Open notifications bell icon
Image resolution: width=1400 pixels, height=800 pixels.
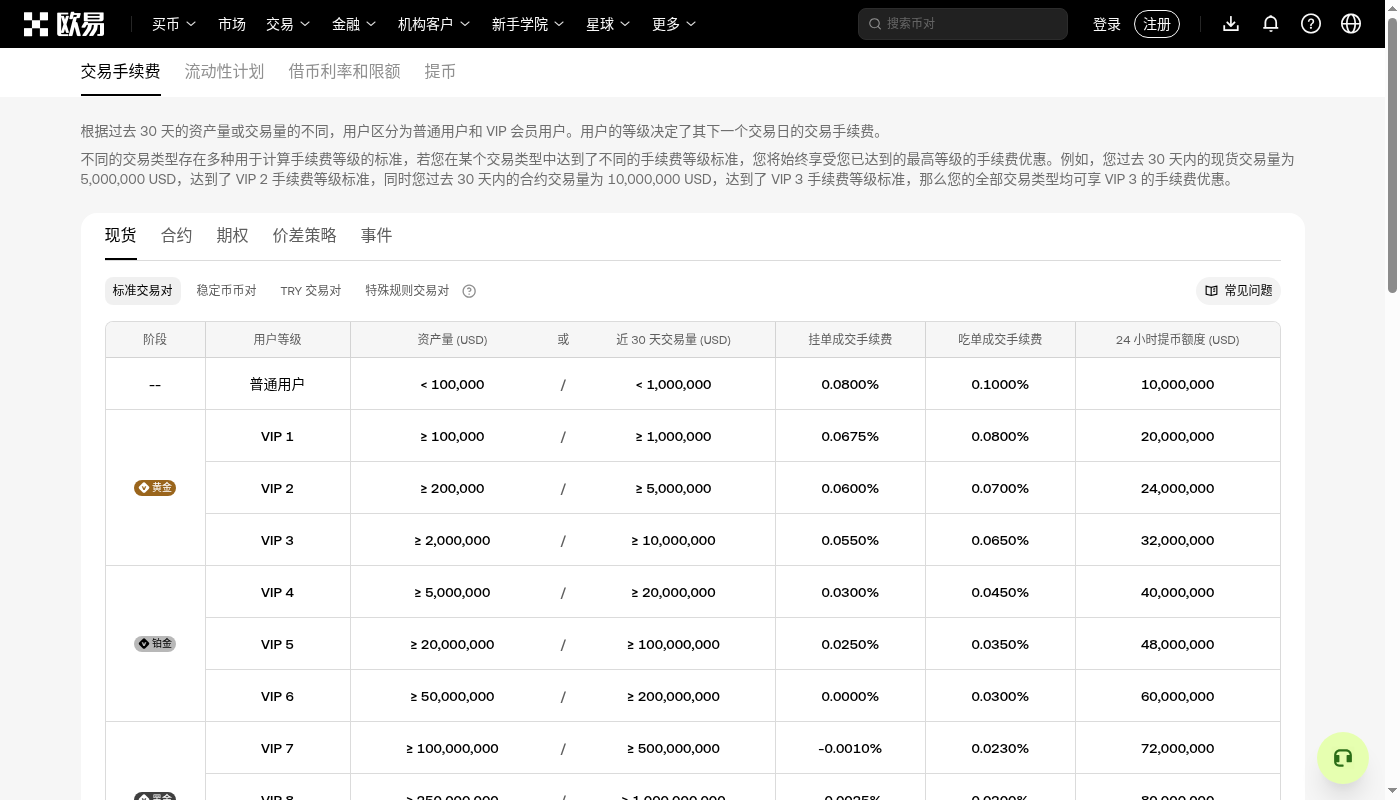[x=1271, y=24]
